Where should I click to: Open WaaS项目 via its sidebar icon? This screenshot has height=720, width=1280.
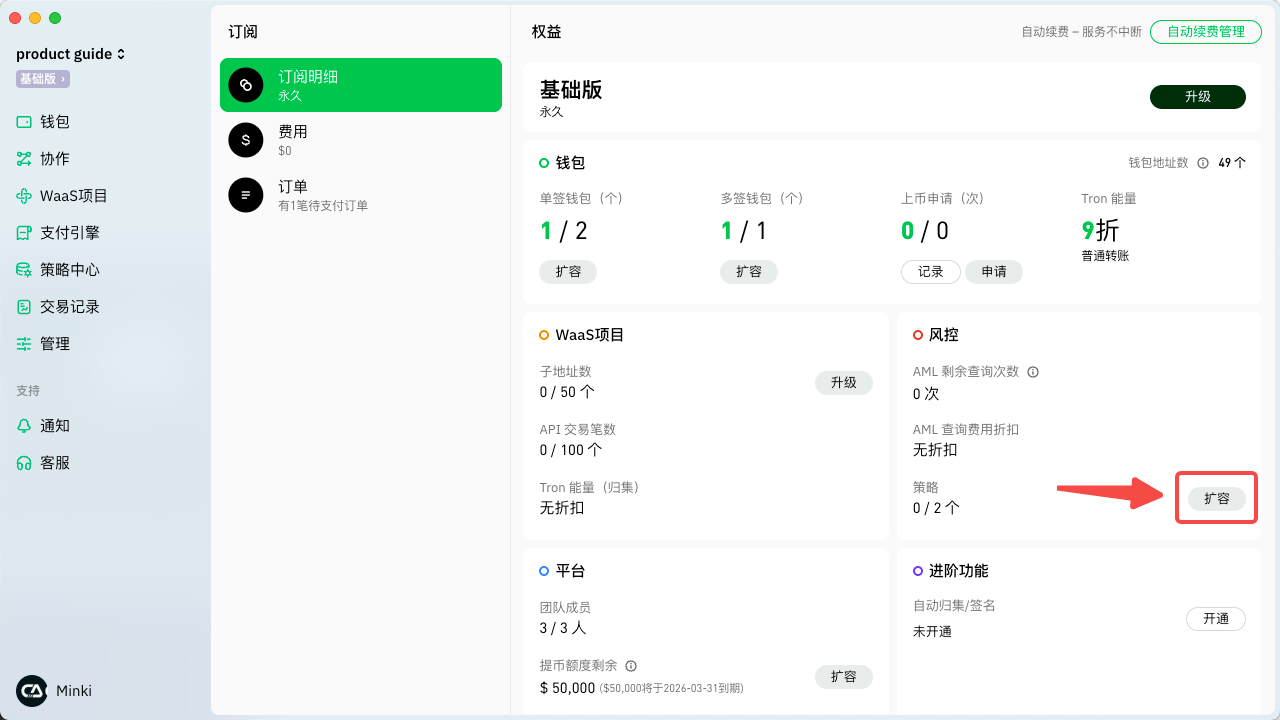click(x=24, y=196)
